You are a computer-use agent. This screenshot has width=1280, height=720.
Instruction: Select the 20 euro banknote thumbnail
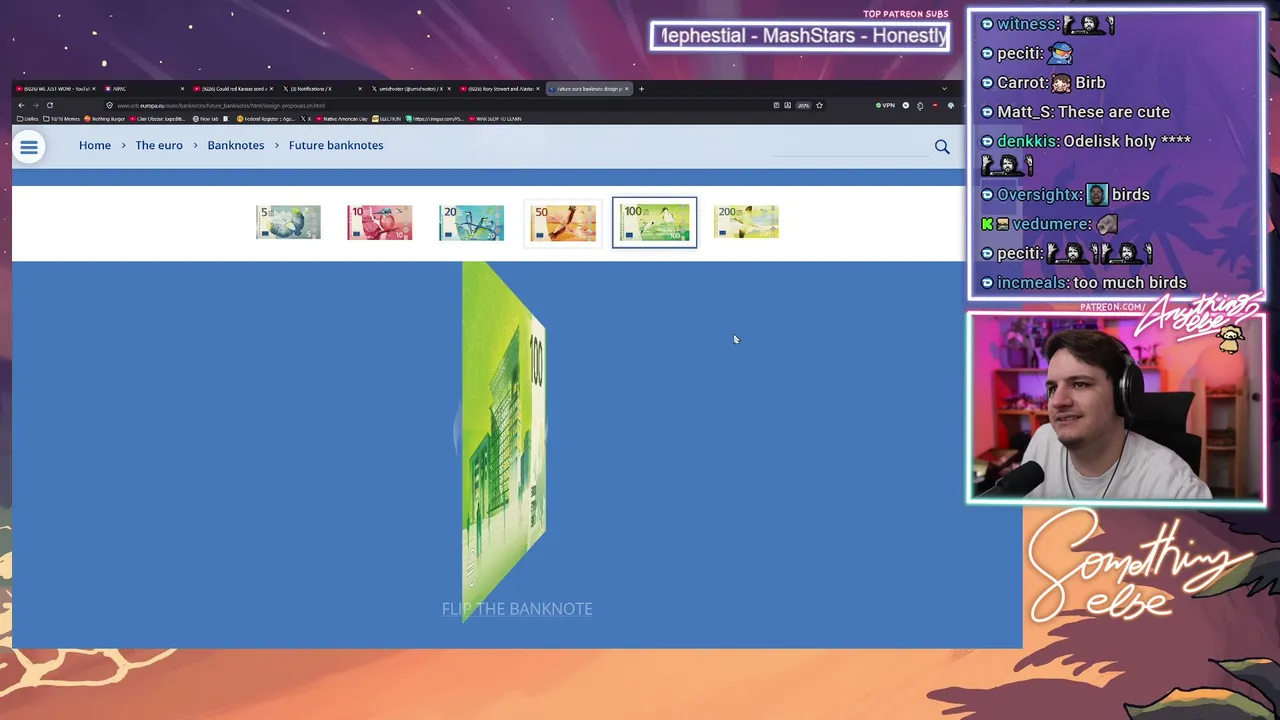pos(471,222)
